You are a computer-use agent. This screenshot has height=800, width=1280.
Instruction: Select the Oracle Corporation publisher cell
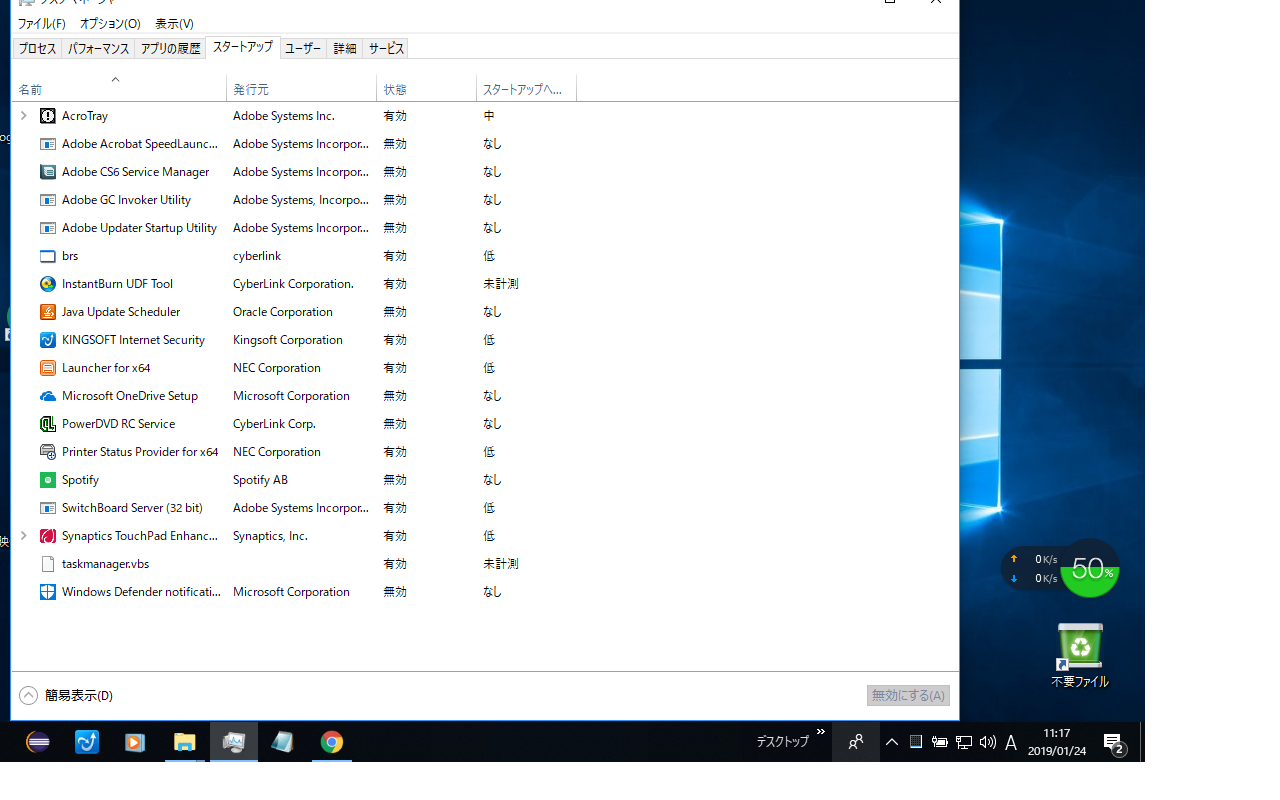tap(283, 312)
